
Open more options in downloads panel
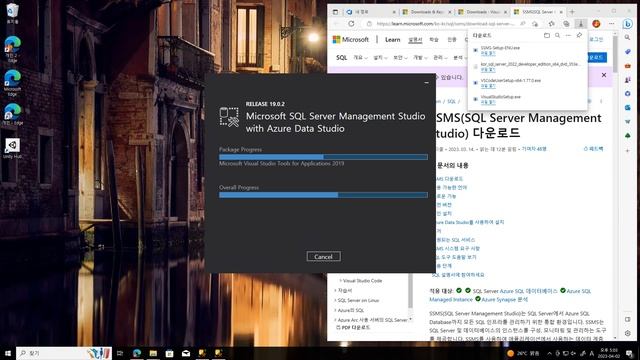coord(568,36)
